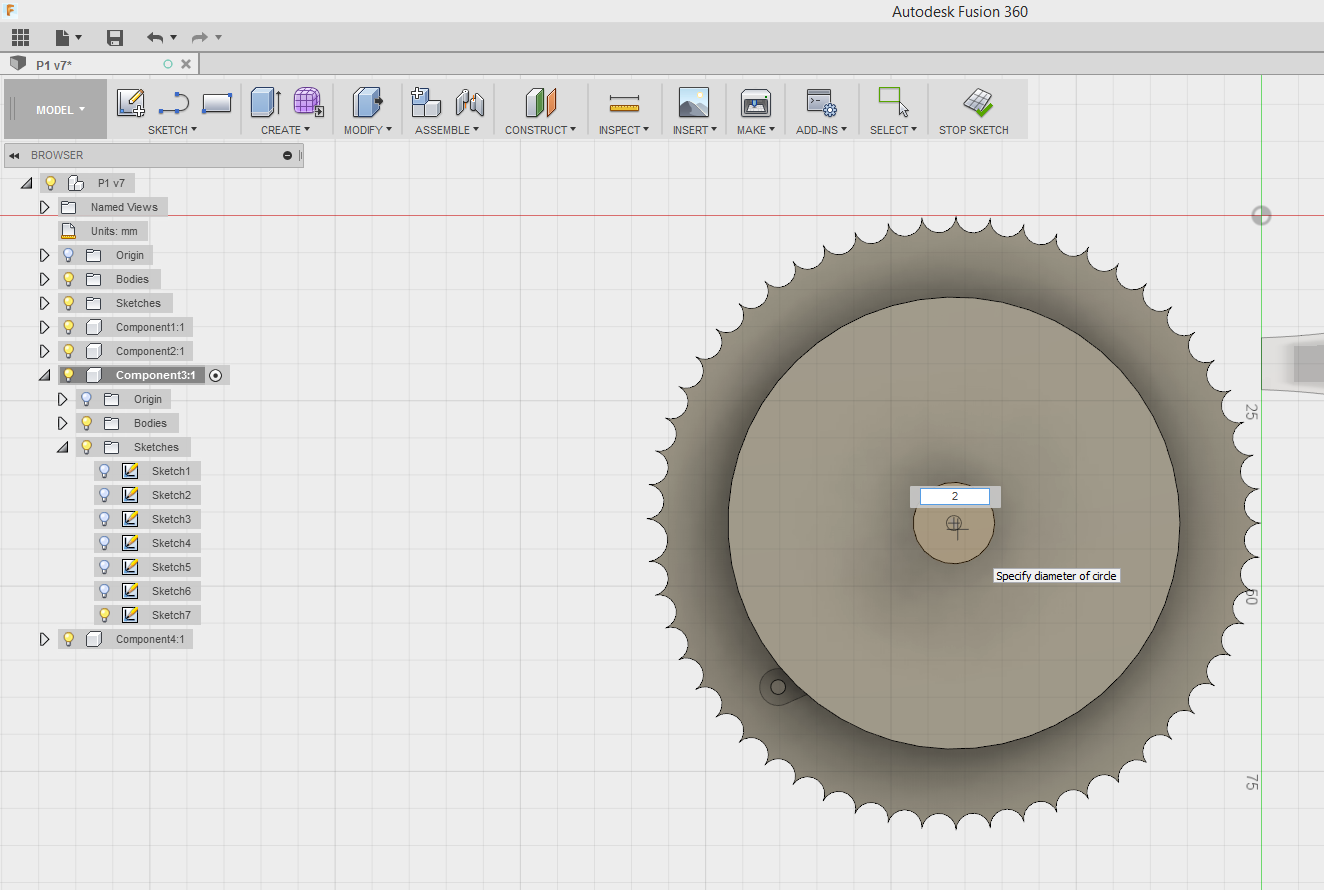Open the CONSTRUCT menu
The image size is (1324, 890).
click(x=541, y=130)
